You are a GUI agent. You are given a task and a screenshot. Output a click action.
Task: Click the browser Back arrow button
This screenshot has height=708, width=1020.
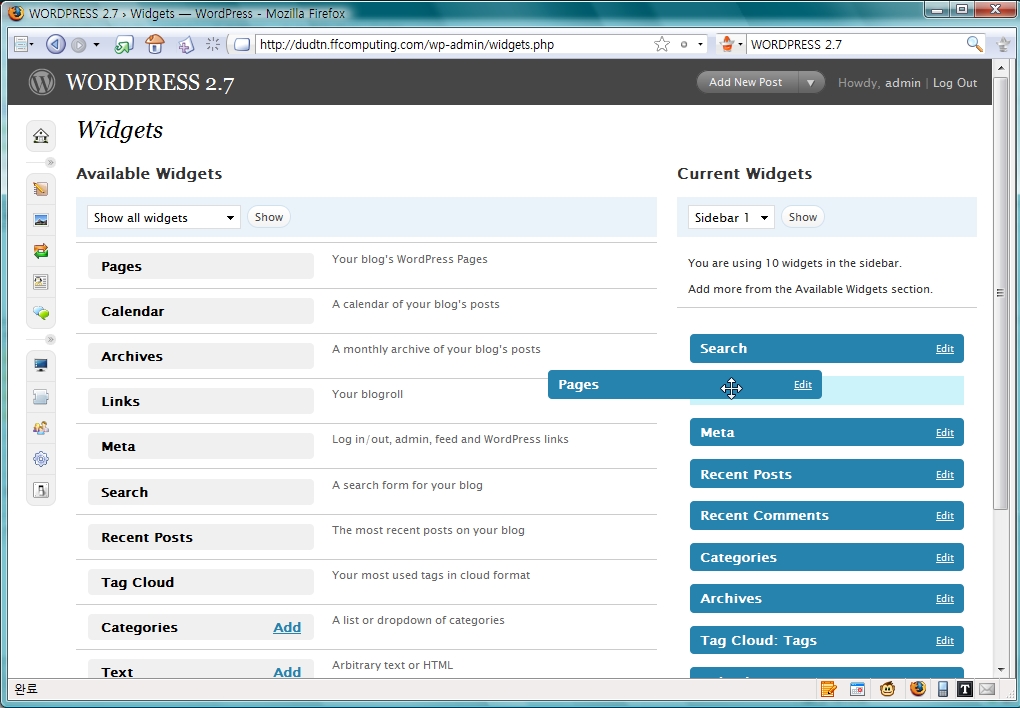55,44
